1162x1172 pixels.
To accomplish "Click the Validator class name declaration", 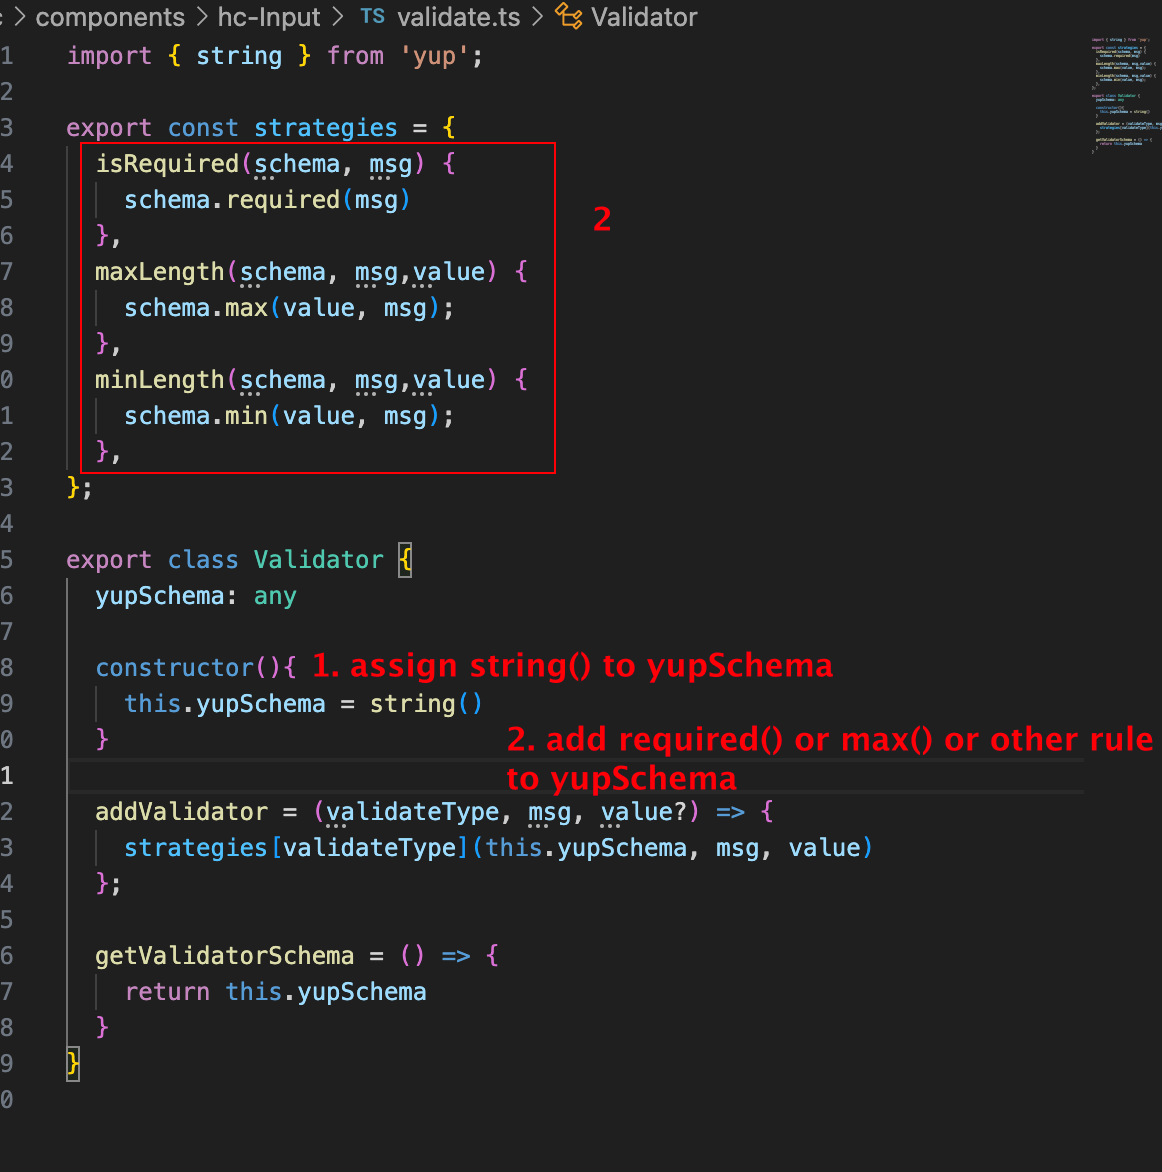I will [x=318, y=560].
